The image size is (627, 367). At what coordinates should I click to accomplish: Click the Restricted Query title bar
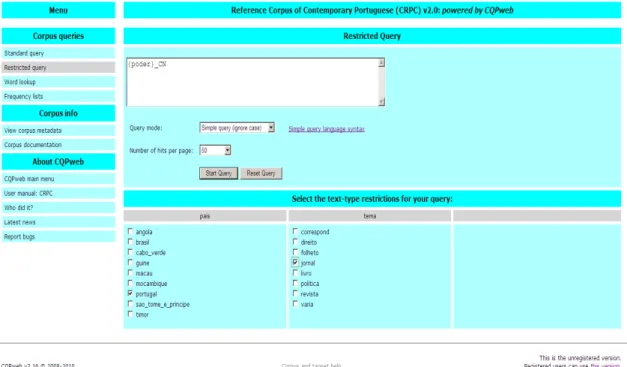372,36
